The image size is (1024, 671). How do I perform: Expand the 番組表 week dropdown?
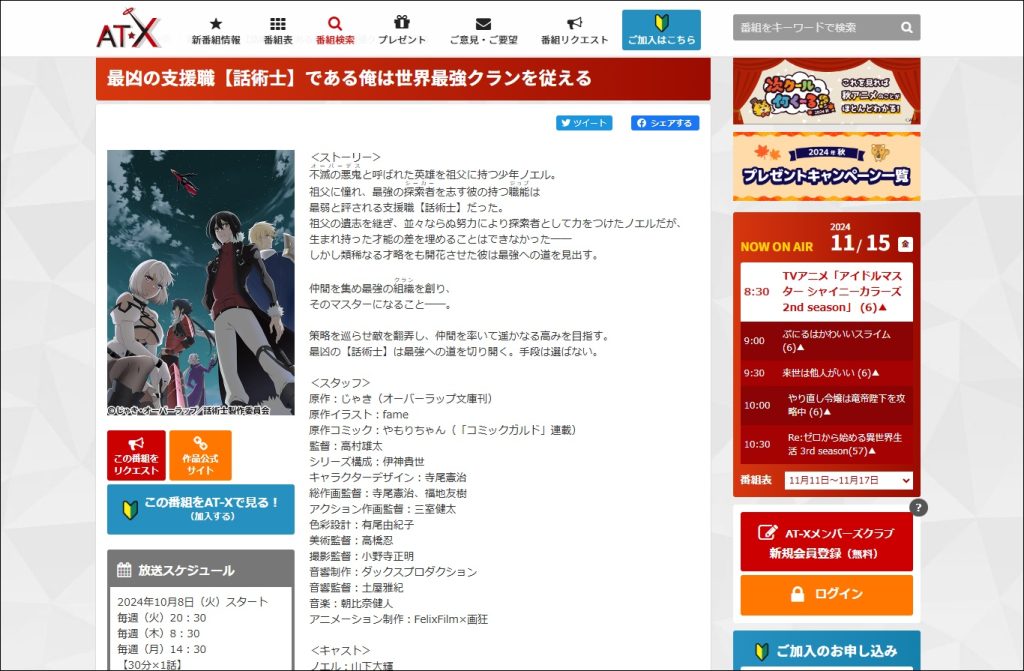(849, 480)
